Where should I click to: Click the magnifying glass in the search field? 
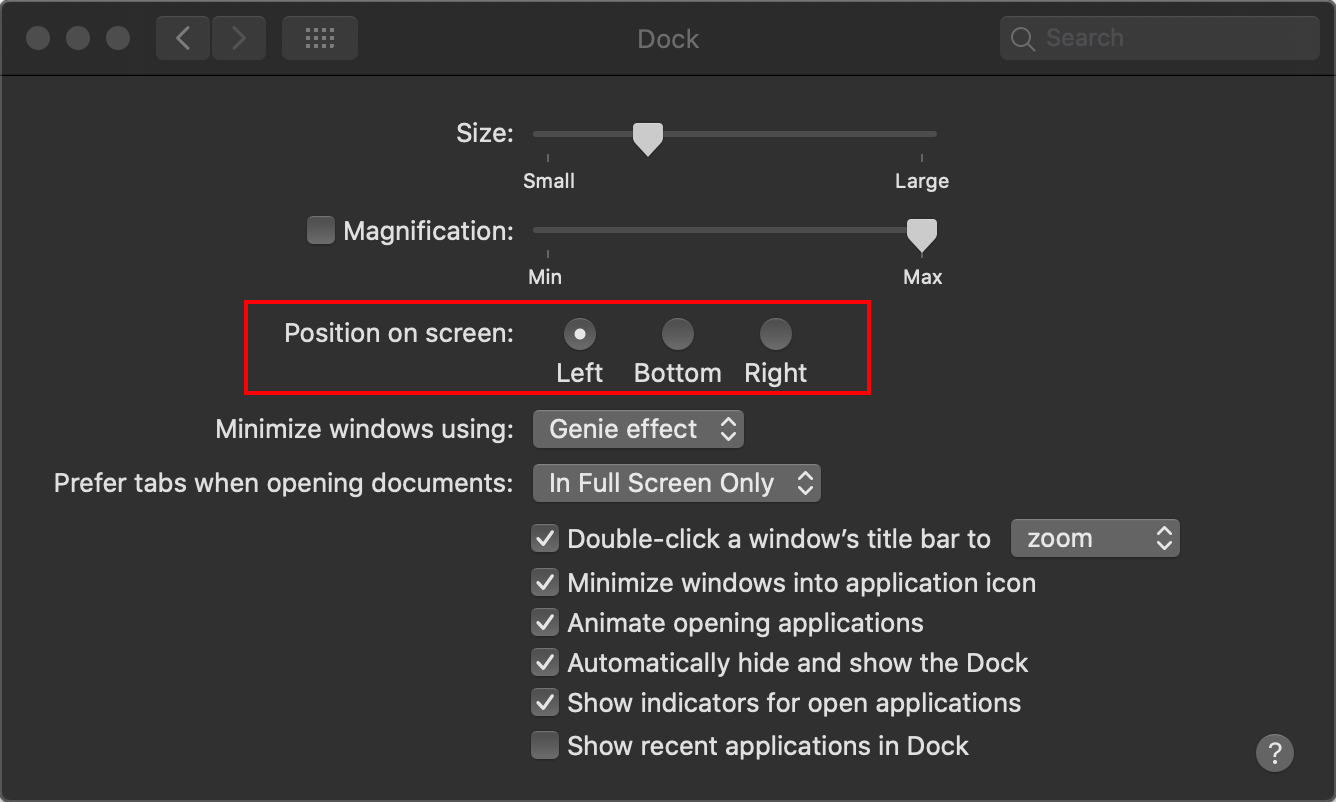coord(1022,38)
